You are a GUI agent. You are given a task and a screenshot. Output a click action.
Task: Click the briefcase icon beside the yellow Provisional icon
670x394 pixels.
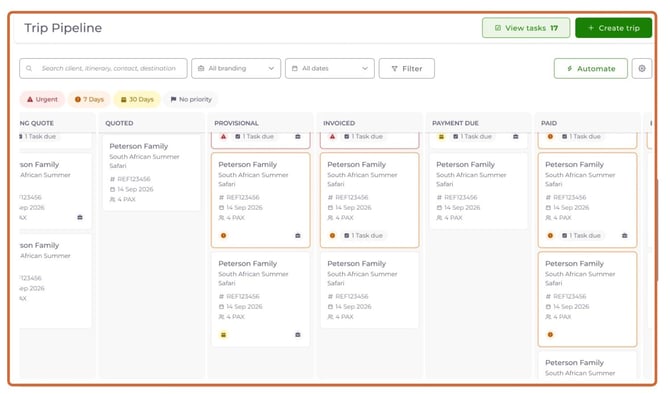(x=298, y=335)
